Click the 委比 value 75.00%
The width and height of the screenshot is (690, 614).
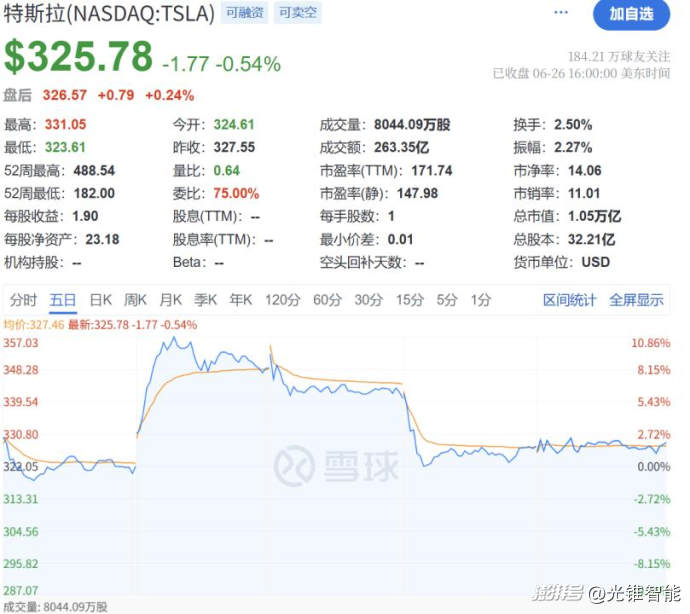tap(236, 193)
